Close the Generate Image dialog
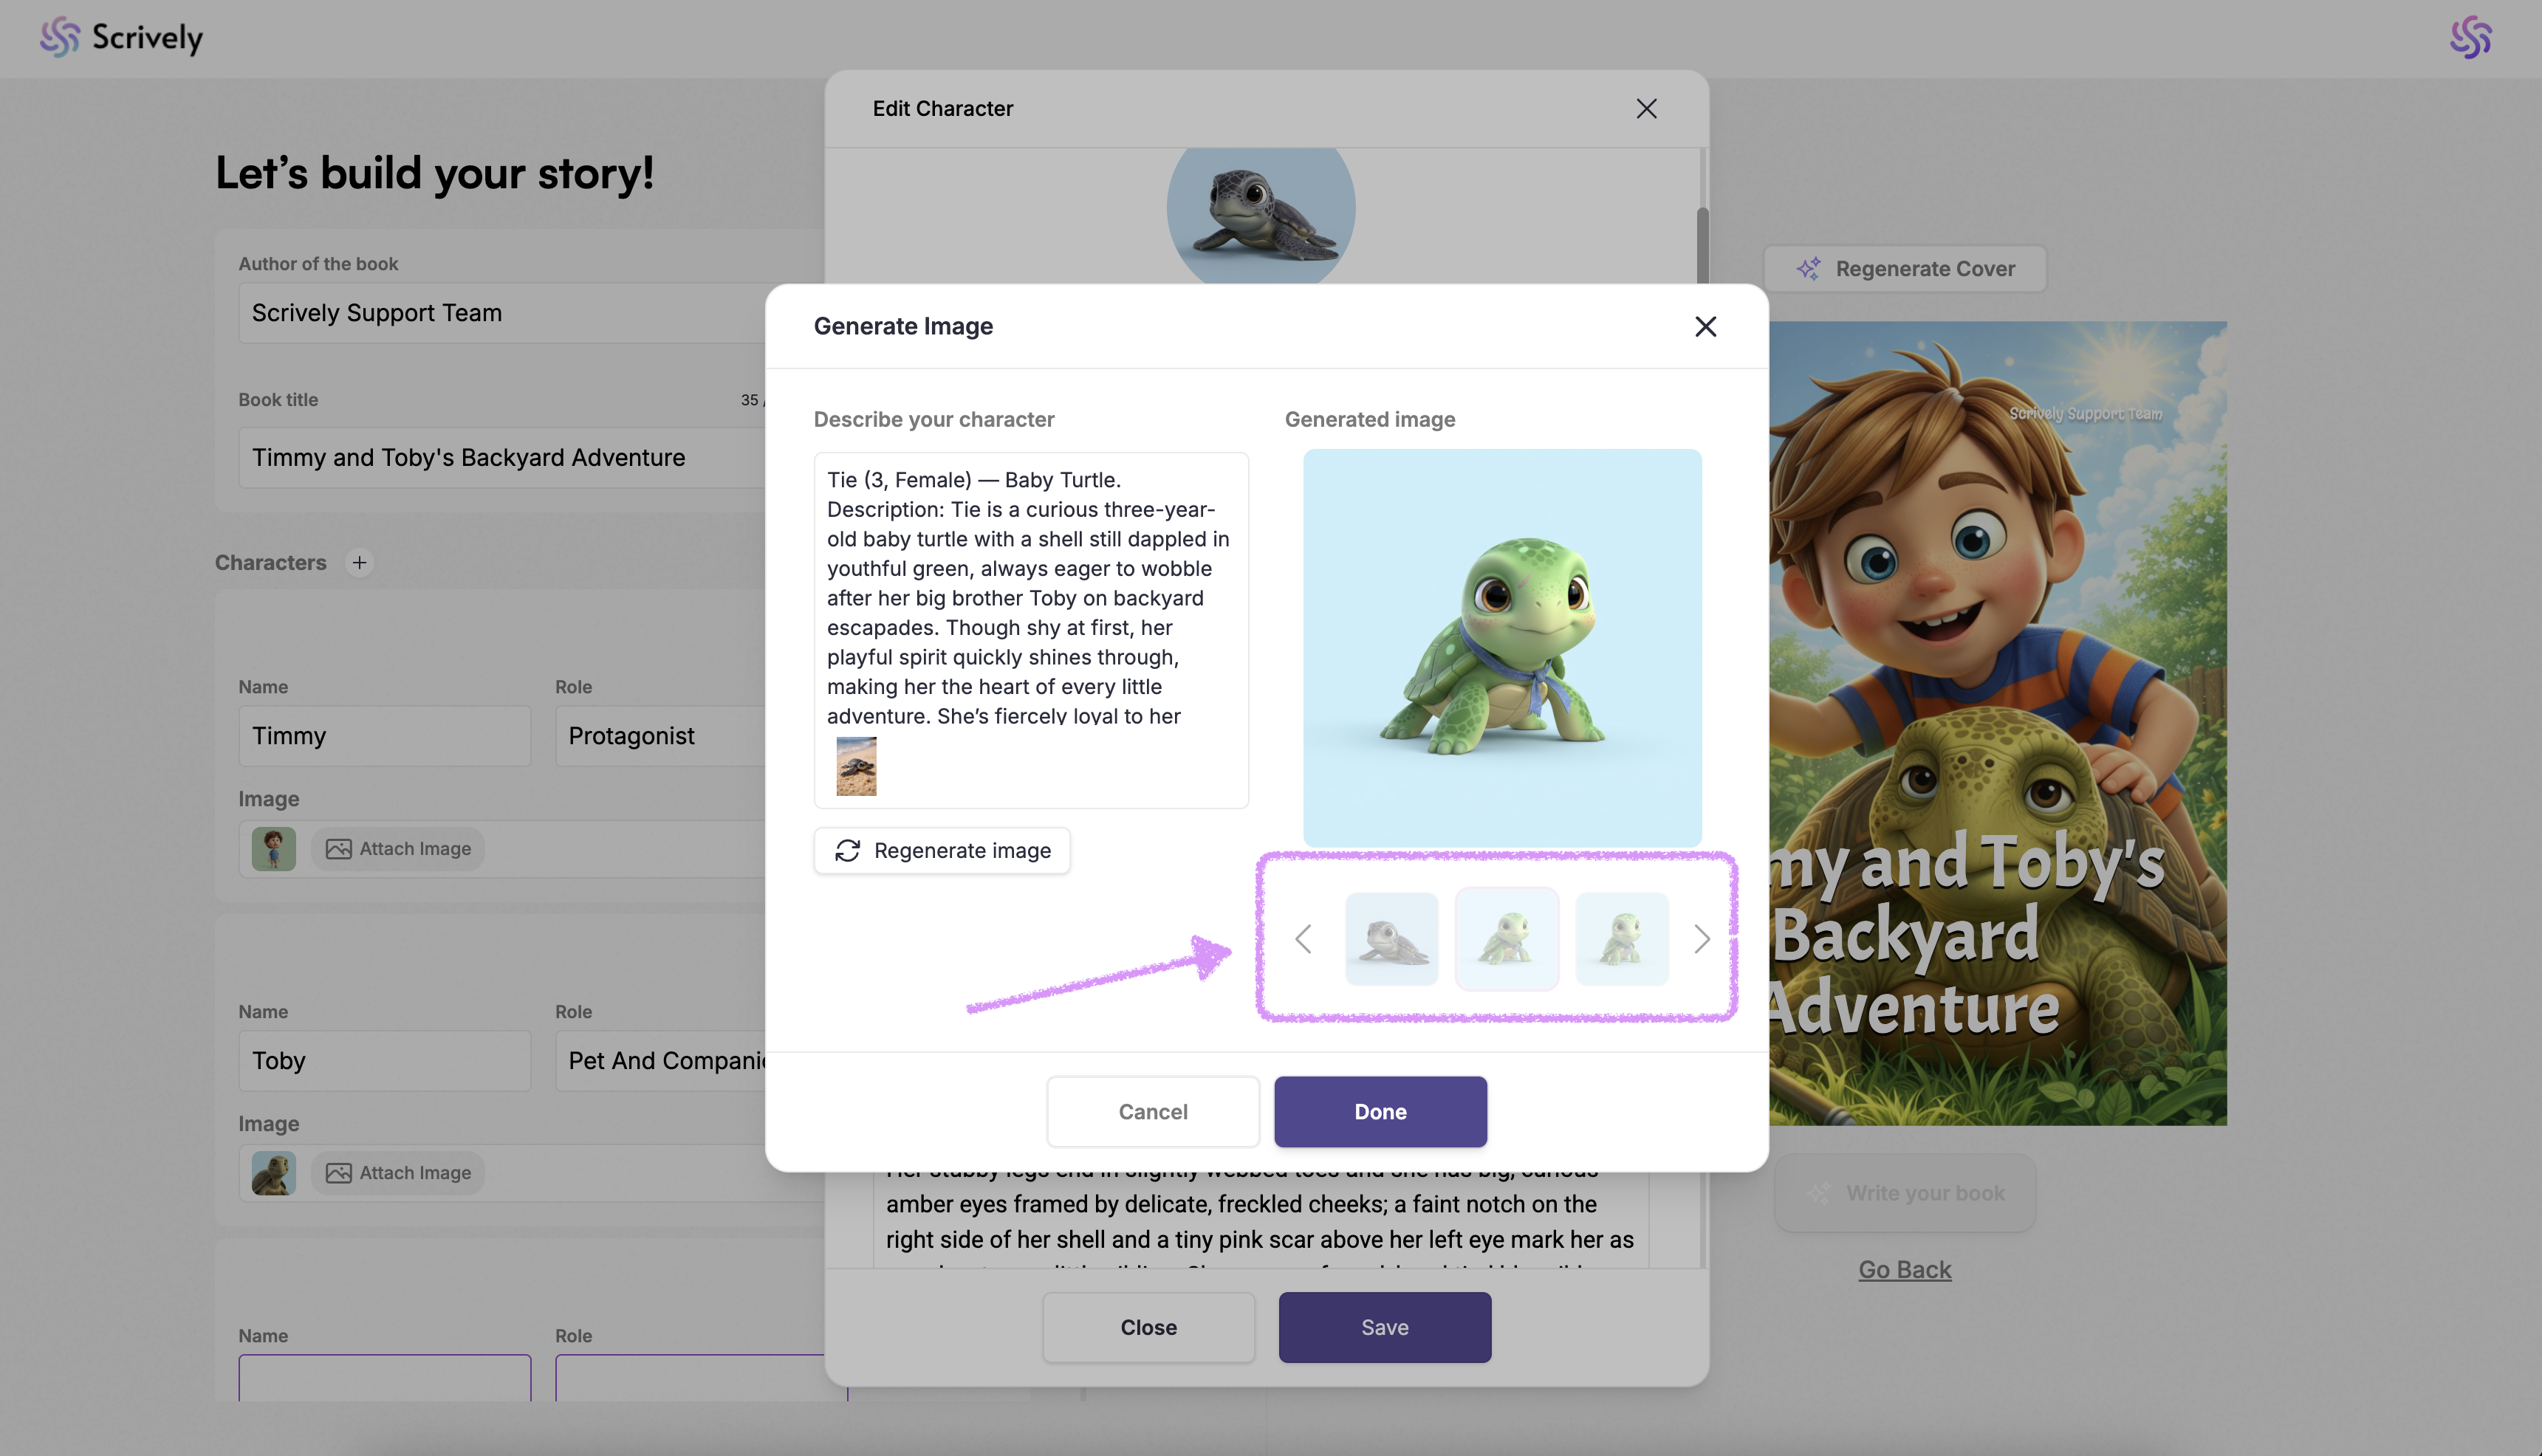Image resolution: width=2542 pixels, height=1456 pixels. tap(1705, 327)
